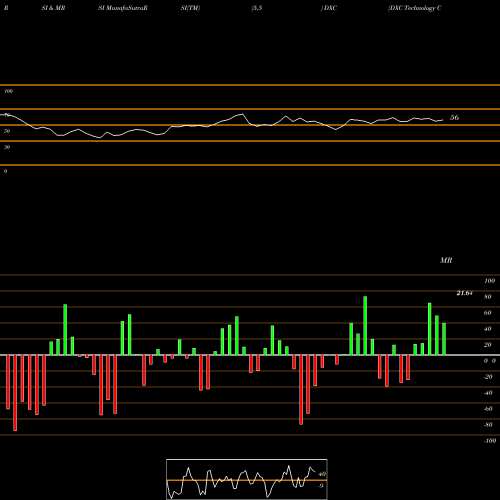Click the '100' label on the RSI axis

[x=8, y=91]
